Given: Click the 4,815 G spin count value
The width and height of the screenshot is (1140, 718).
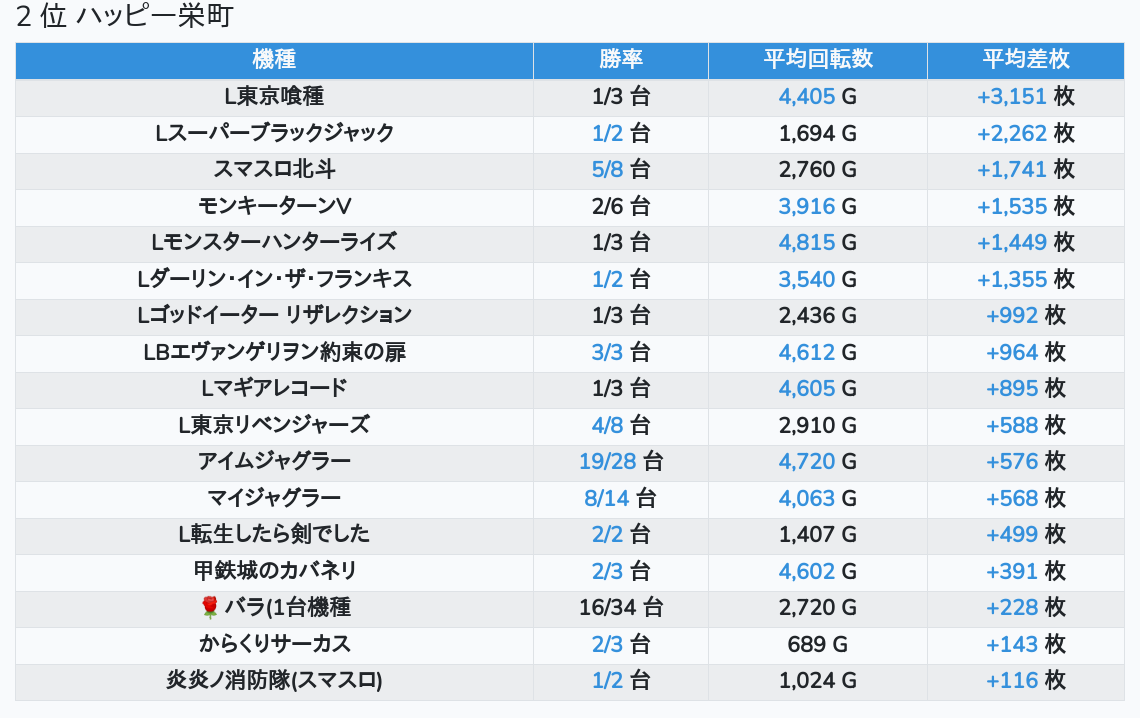Looking at the screenshot, I should 817,243.
